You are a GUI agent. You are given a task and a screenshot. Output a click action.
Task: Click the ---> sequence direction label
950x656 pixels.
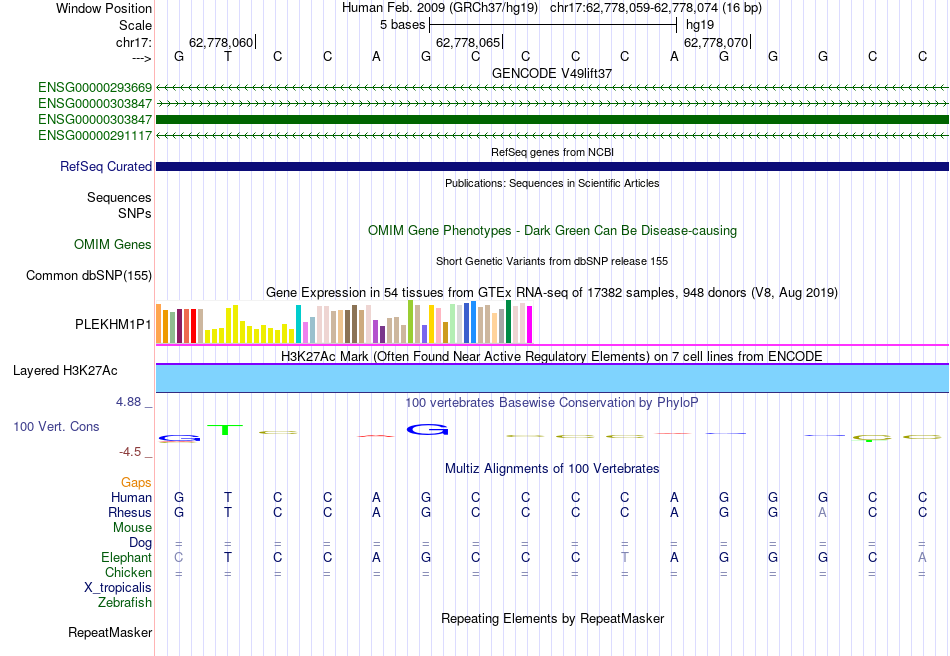pyautogui.click(x=141, y=58)
